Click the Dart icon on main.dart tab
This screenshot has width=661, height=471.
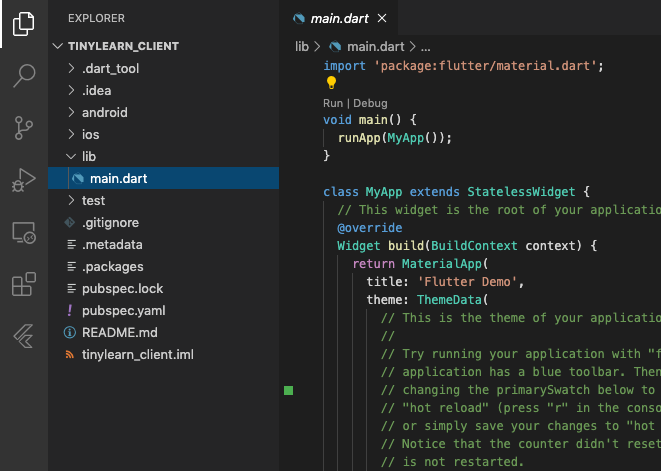click(x=299, y=19)
